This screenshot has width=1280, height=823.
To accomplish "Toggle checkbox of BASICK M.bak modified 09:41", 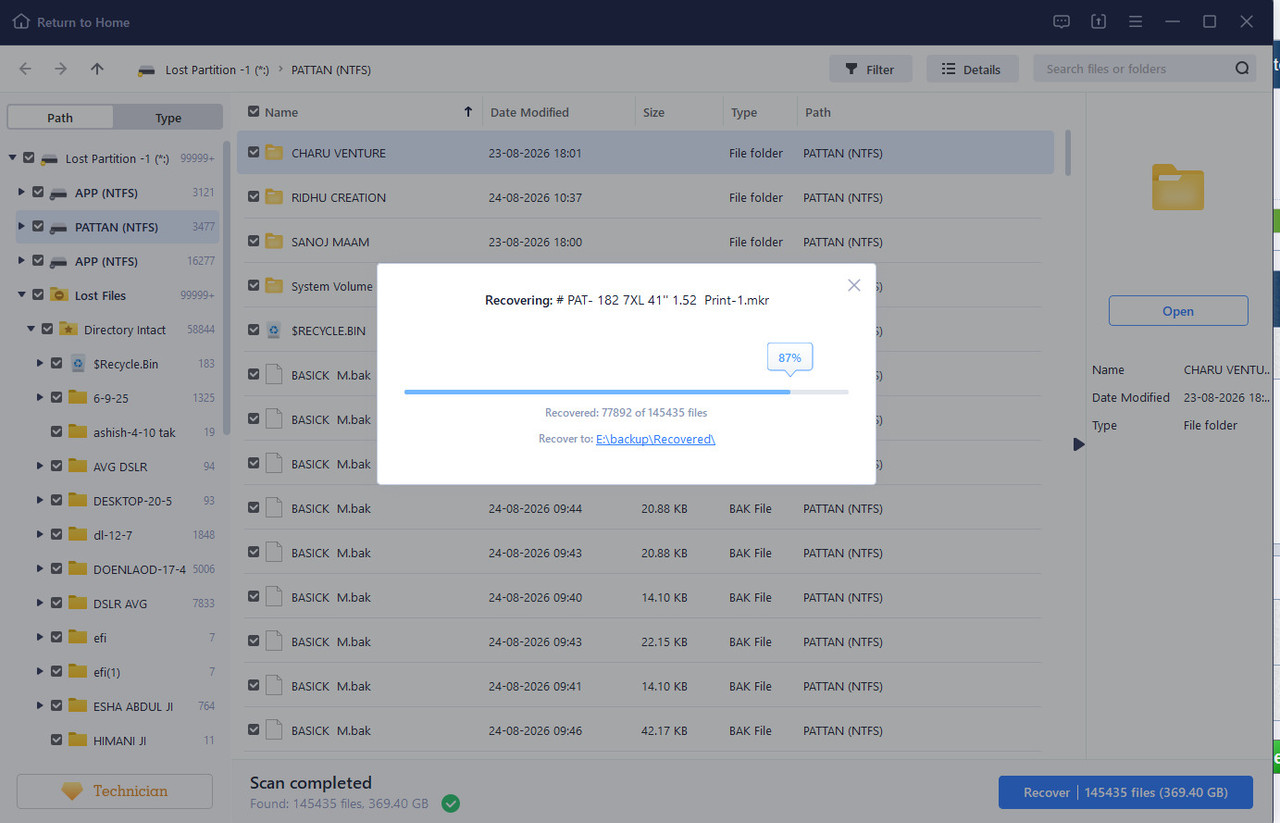I will pyautogui.click(x=254, y=686).
